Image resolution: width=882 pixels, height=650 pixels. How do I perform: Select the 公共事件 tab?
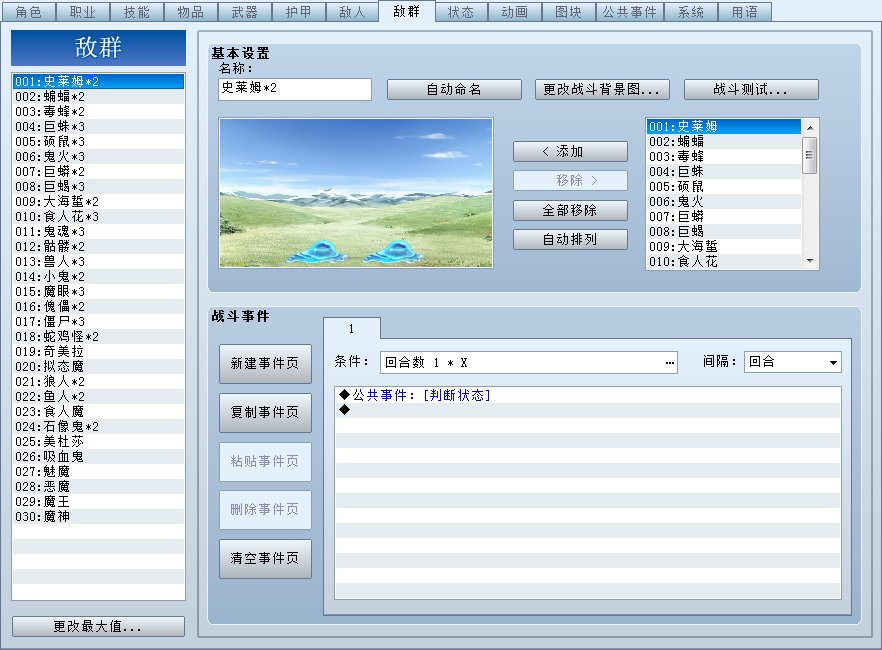(630, 12)
